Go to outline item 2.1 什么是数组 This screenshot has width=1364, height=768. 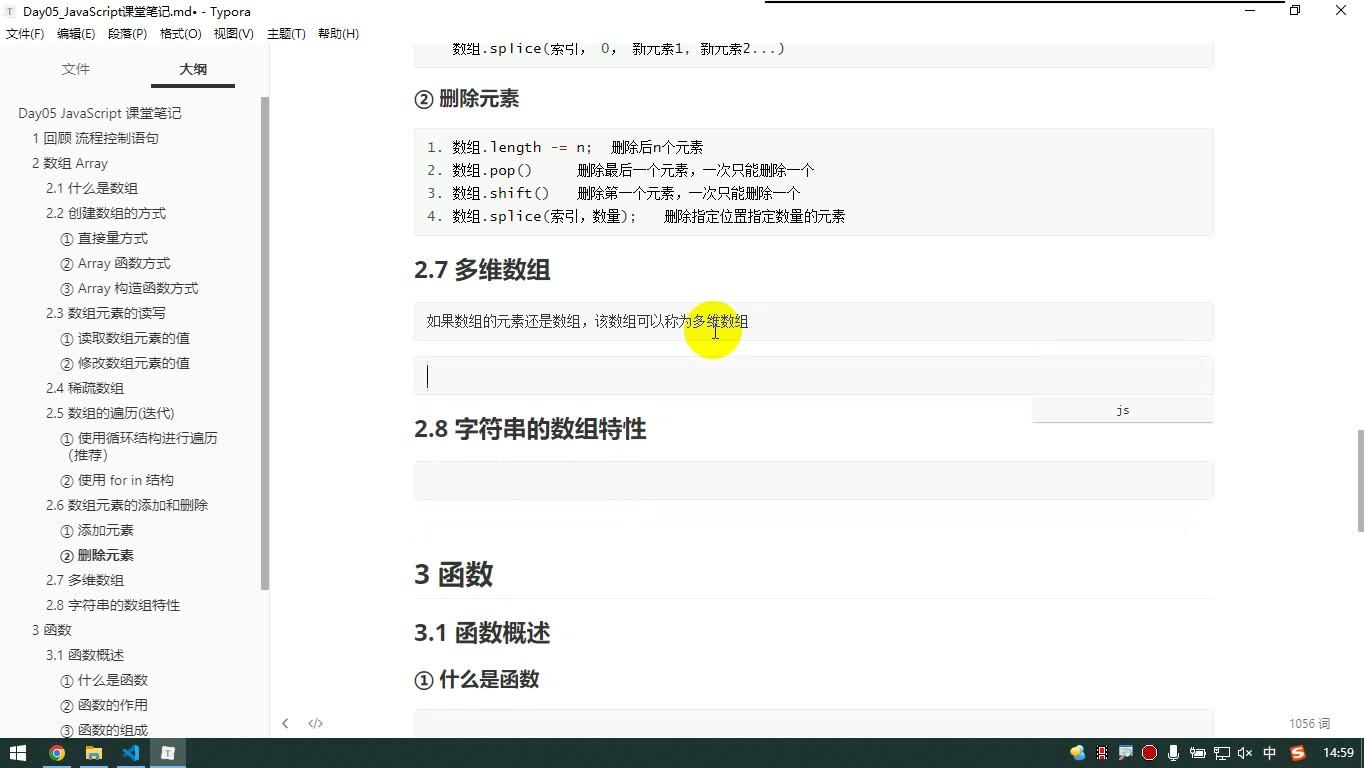pyautogui.click(x=92, y=188)
